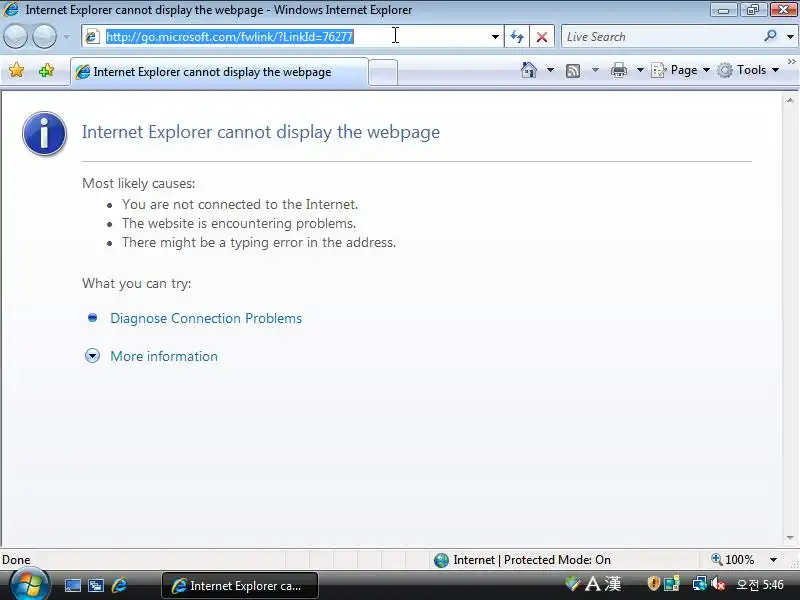Click the Back navigation button
The image size is (800, 600).
16,36
